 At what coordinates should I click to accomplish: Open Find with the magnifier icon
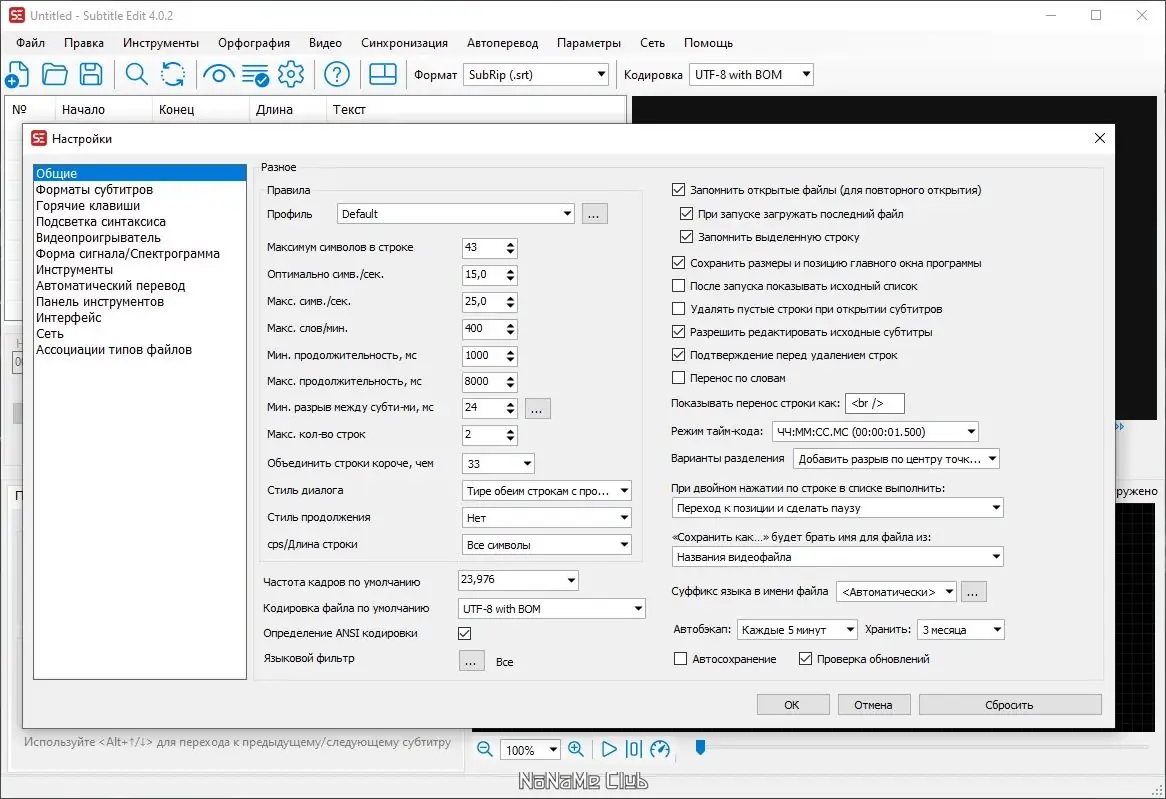point(136,74)
